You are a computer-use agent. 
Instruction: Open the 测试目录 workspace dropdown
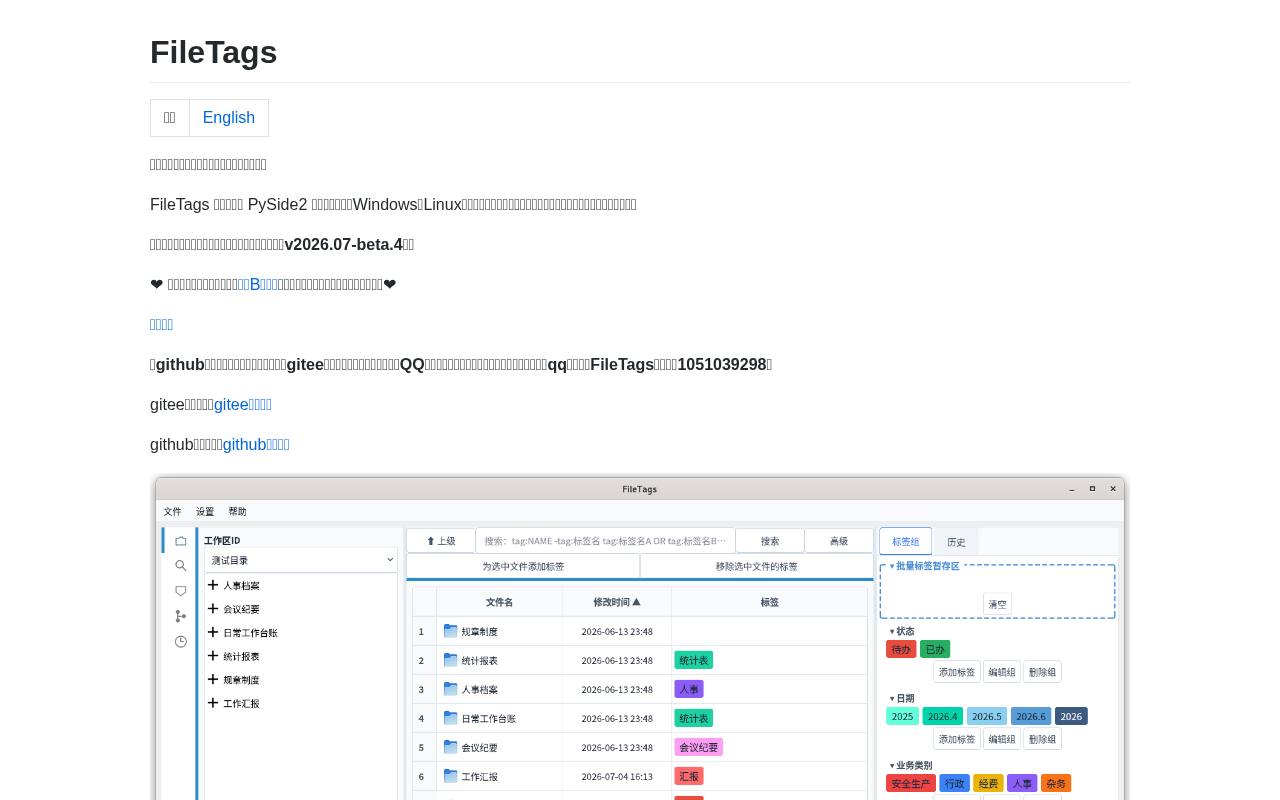click(x=301, y=560)
